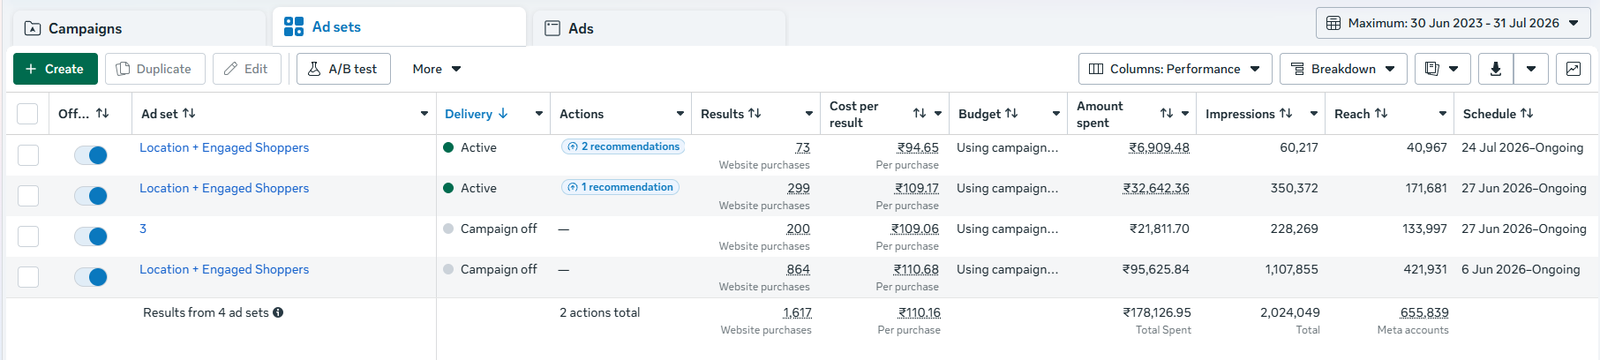Expand the More actions dropdown
This screenshot has height=360, width=1600.
pyautogui.click(x=437, y=69)
